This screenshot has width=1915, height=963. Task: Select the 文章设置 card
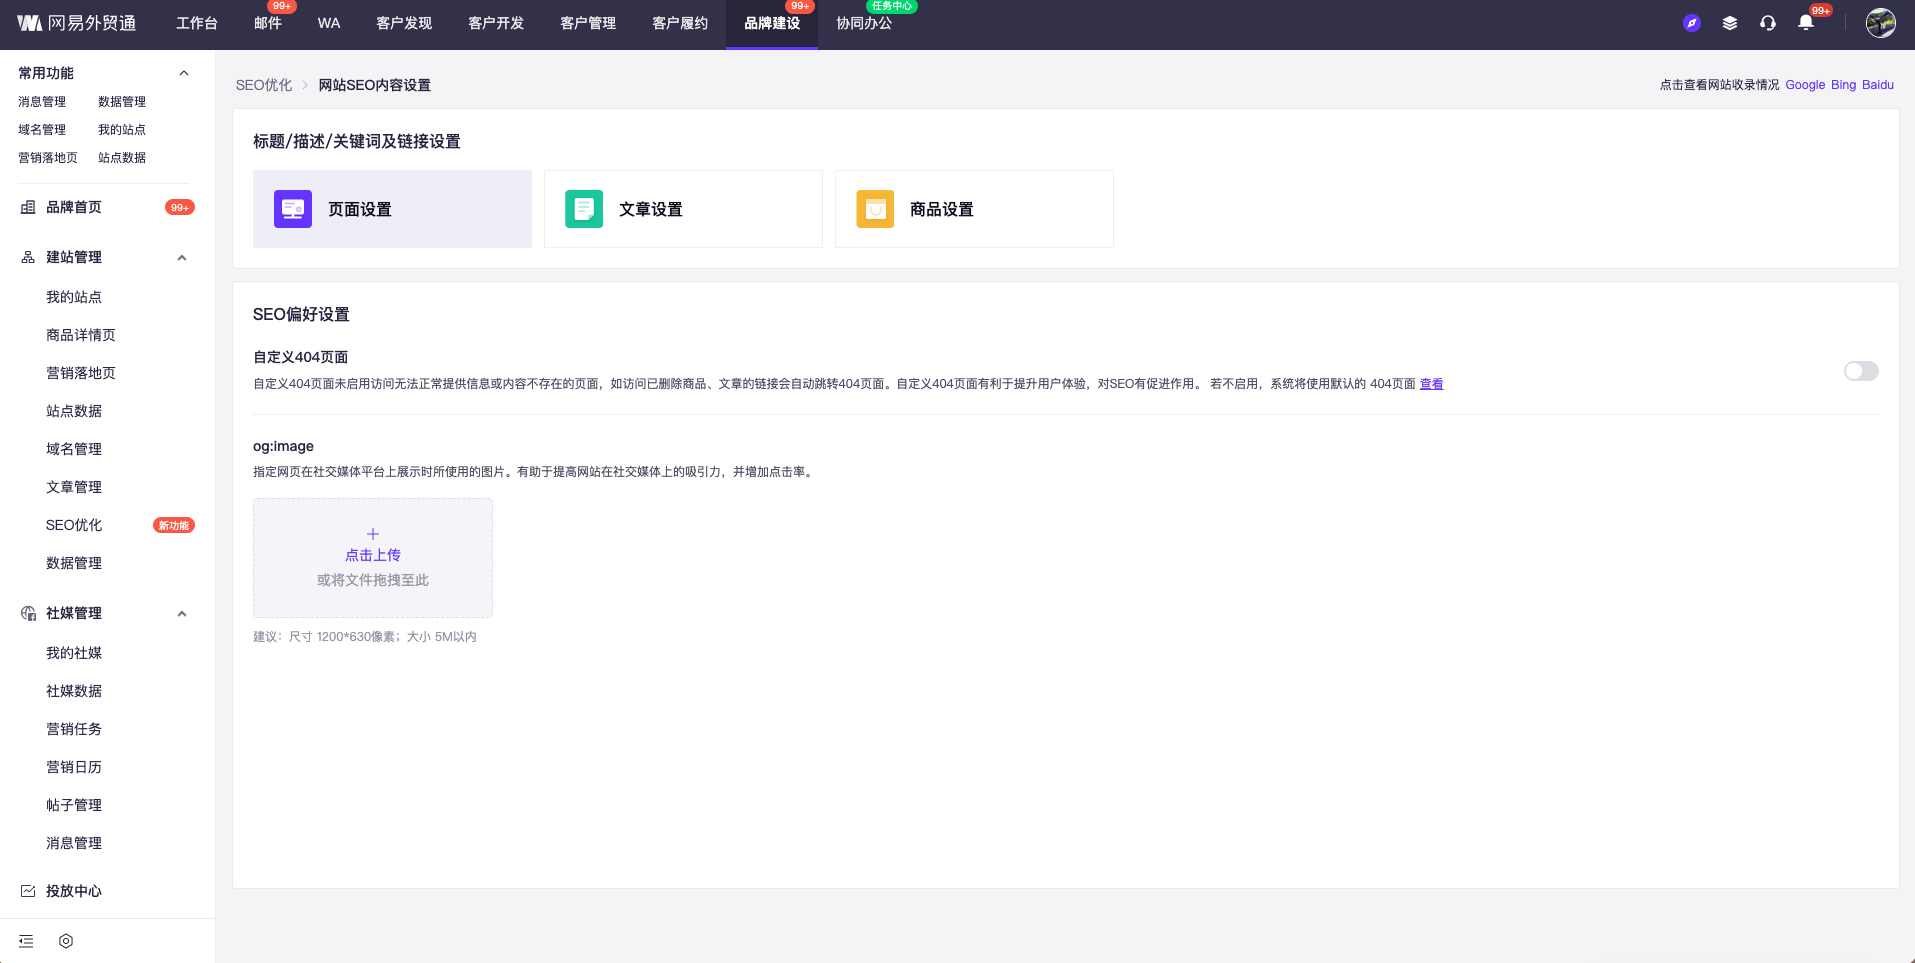[x=683, y=209]
